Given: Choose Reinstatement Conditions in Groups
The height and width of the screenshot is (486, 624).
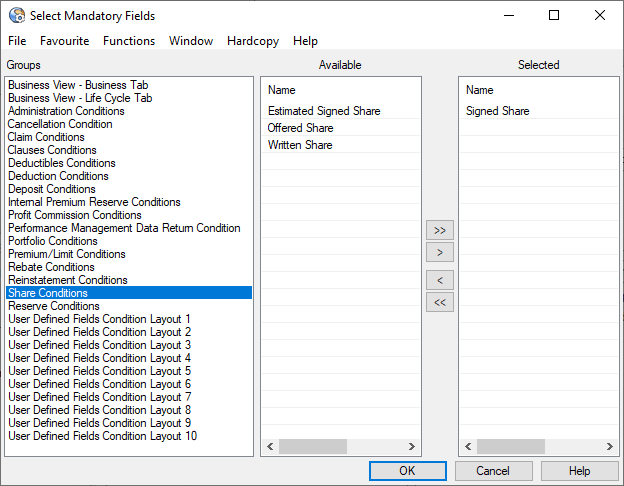Looking at the screenshot, I should pyautogui.click(x=67, y=280).
